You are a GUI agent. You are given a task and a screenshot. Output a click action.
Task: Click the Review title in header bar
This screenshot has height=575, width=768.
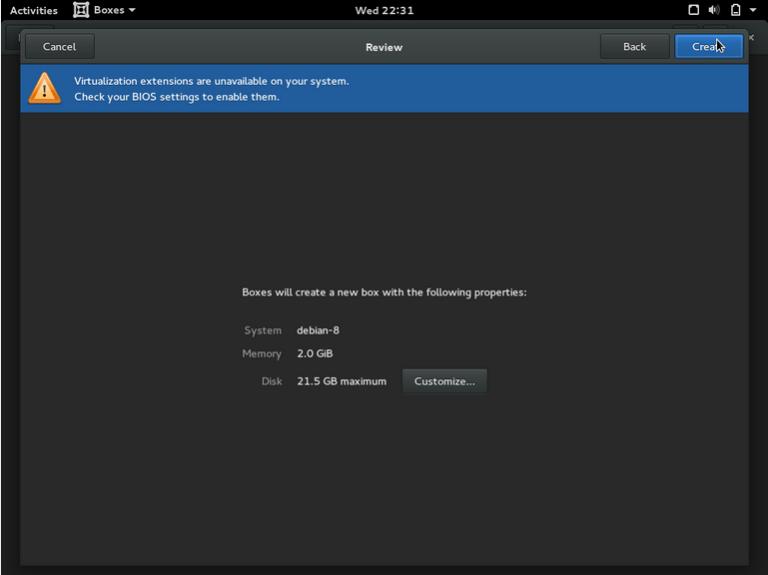[384, 47]
